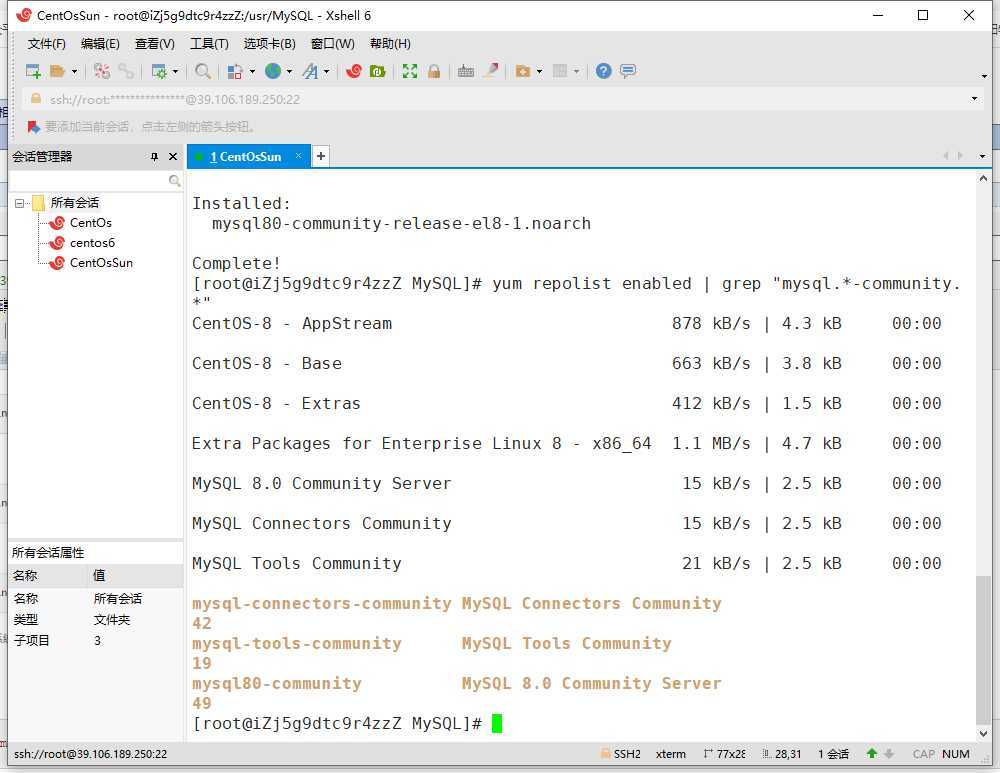Click the red bookmark flag icon
This screenshot has height=773, width=1000.
tap(34, 127)
